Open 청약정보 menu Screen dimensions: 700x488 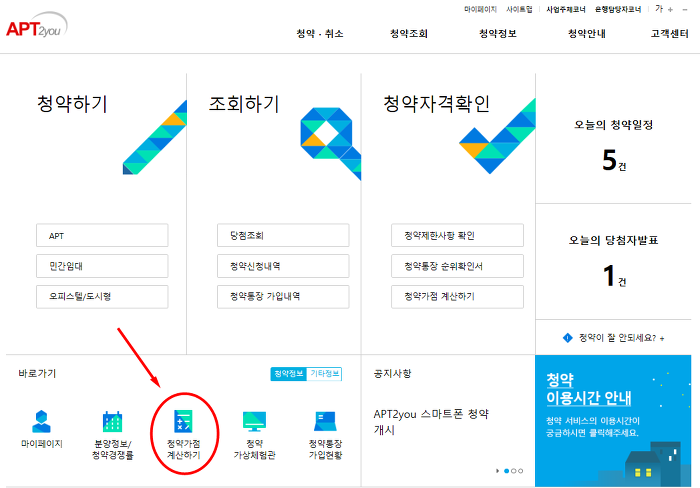pos(498,33)
